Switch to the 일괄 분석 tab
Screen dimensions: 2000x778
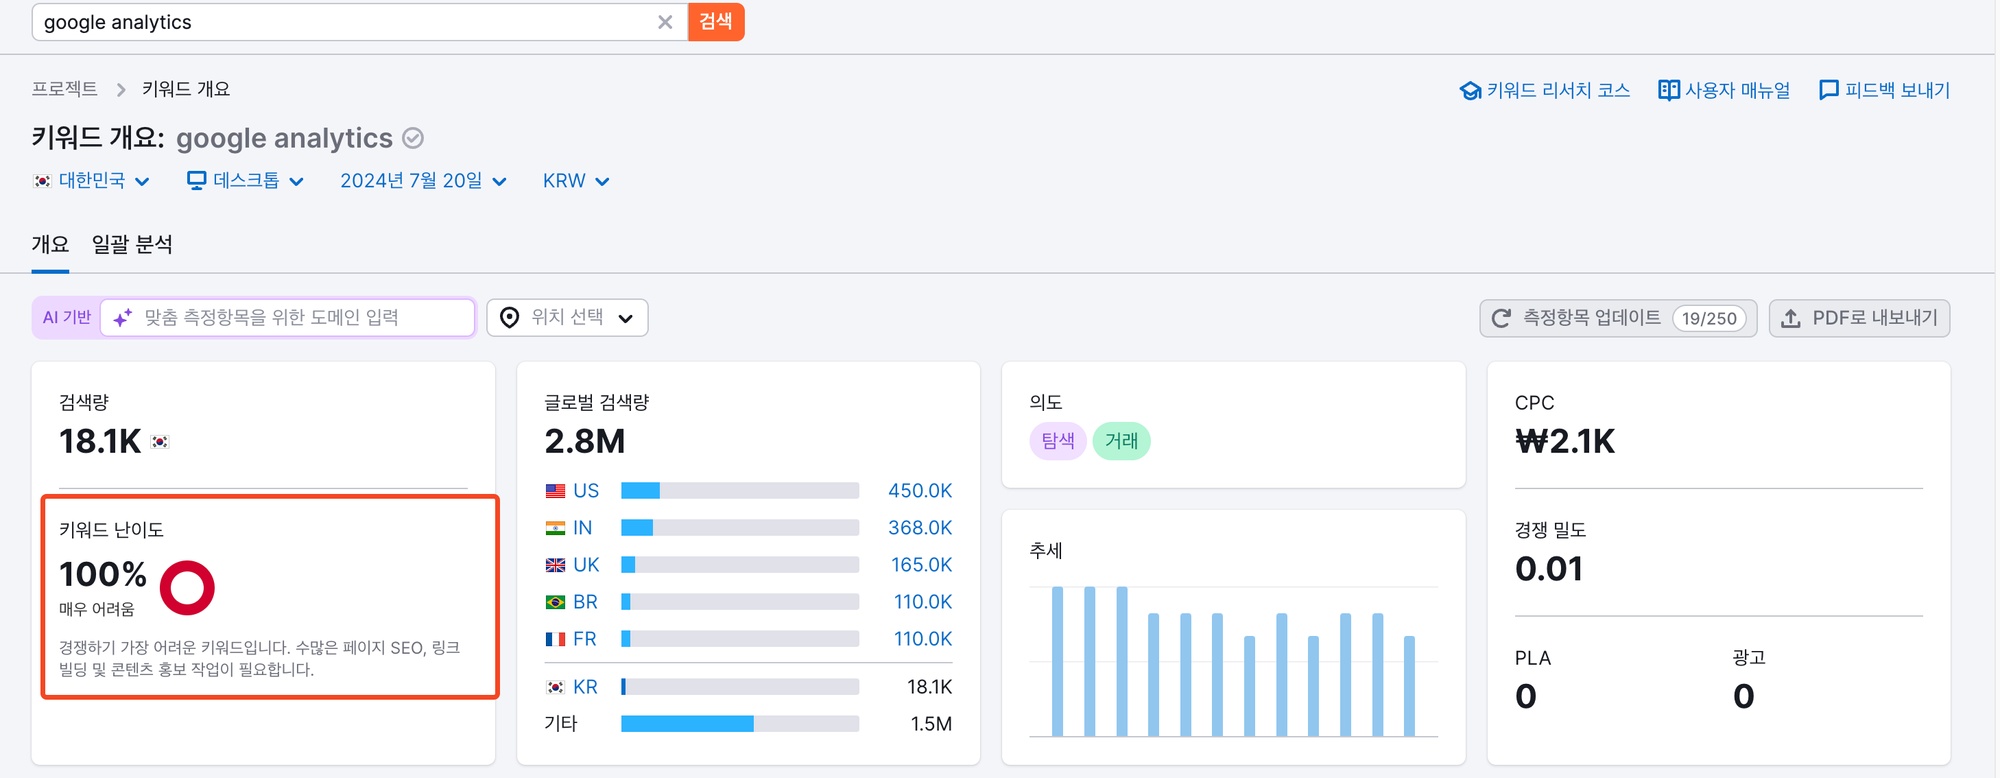pos(132,244)
